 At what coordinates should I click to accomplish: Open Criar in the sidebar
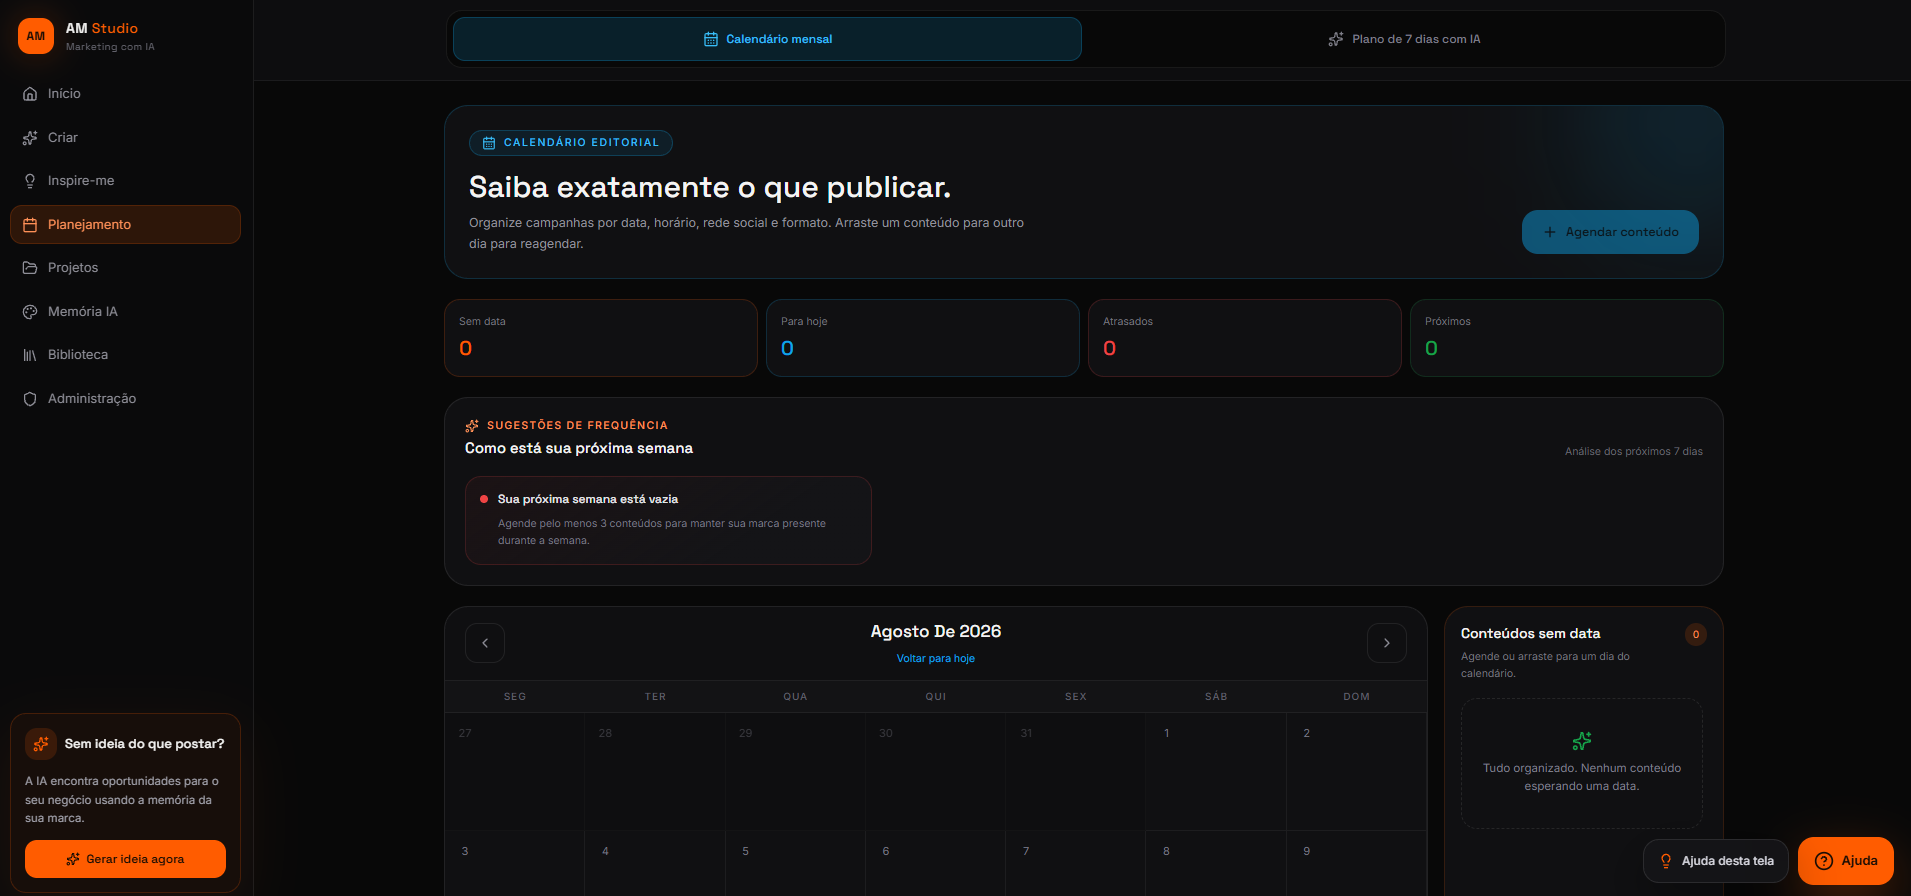coord(125,138)
